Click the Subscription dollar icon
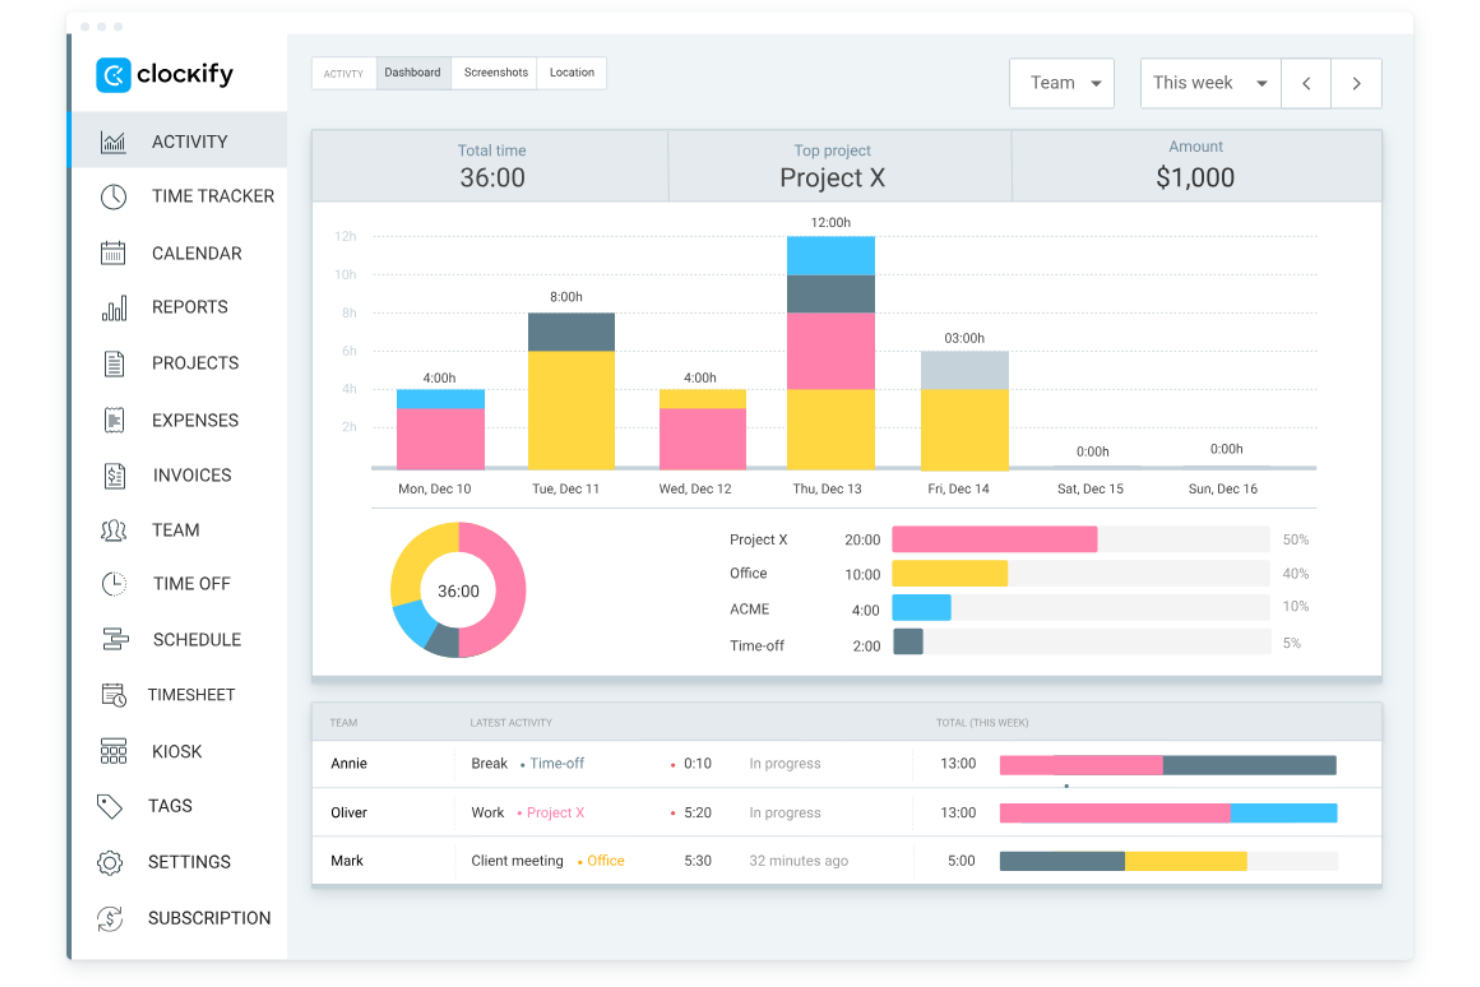 point(110,918)
